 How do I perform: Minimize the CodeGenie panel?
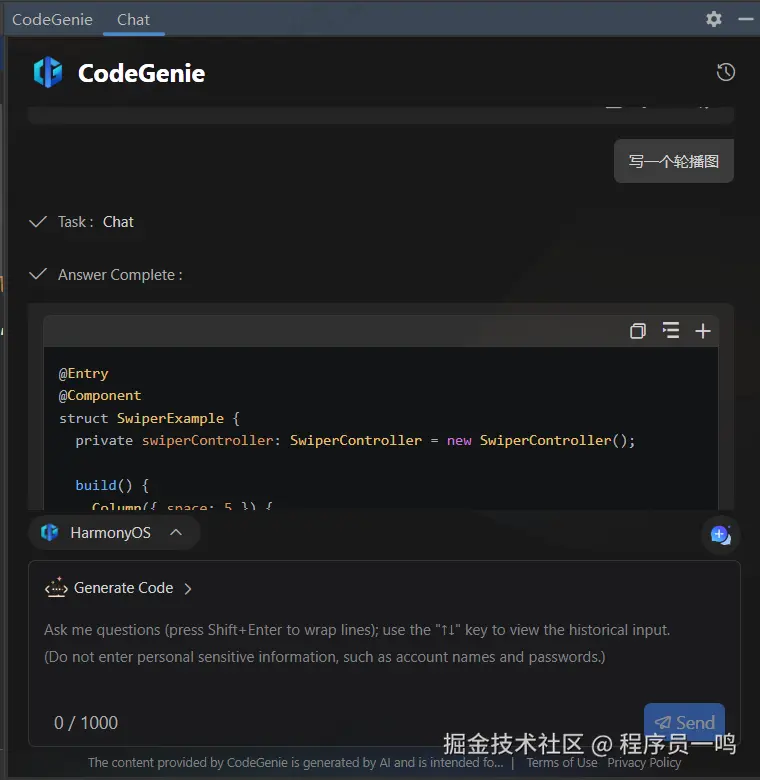[746, 19]
